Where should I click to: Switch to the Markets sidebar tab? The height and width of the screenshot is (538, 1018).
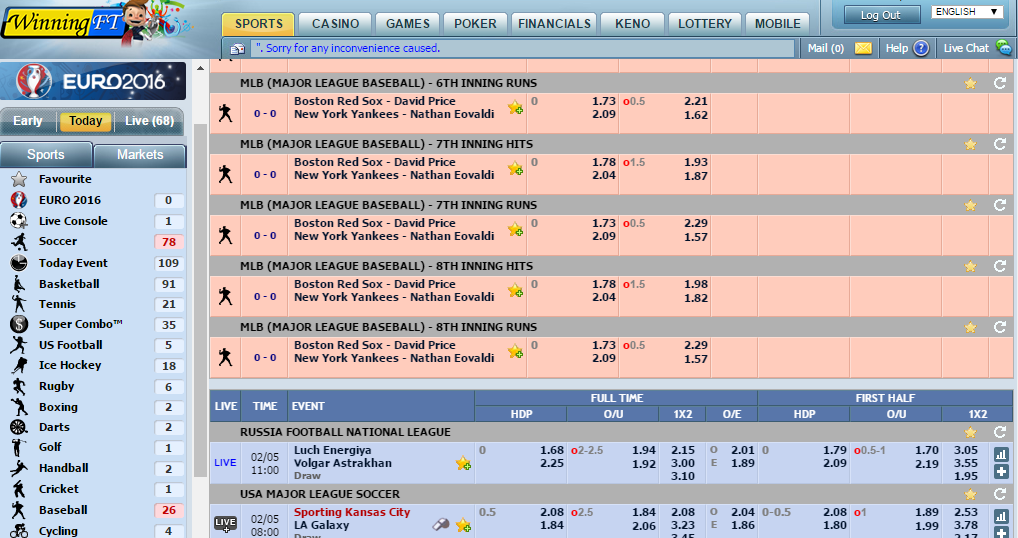click(140, 154)
